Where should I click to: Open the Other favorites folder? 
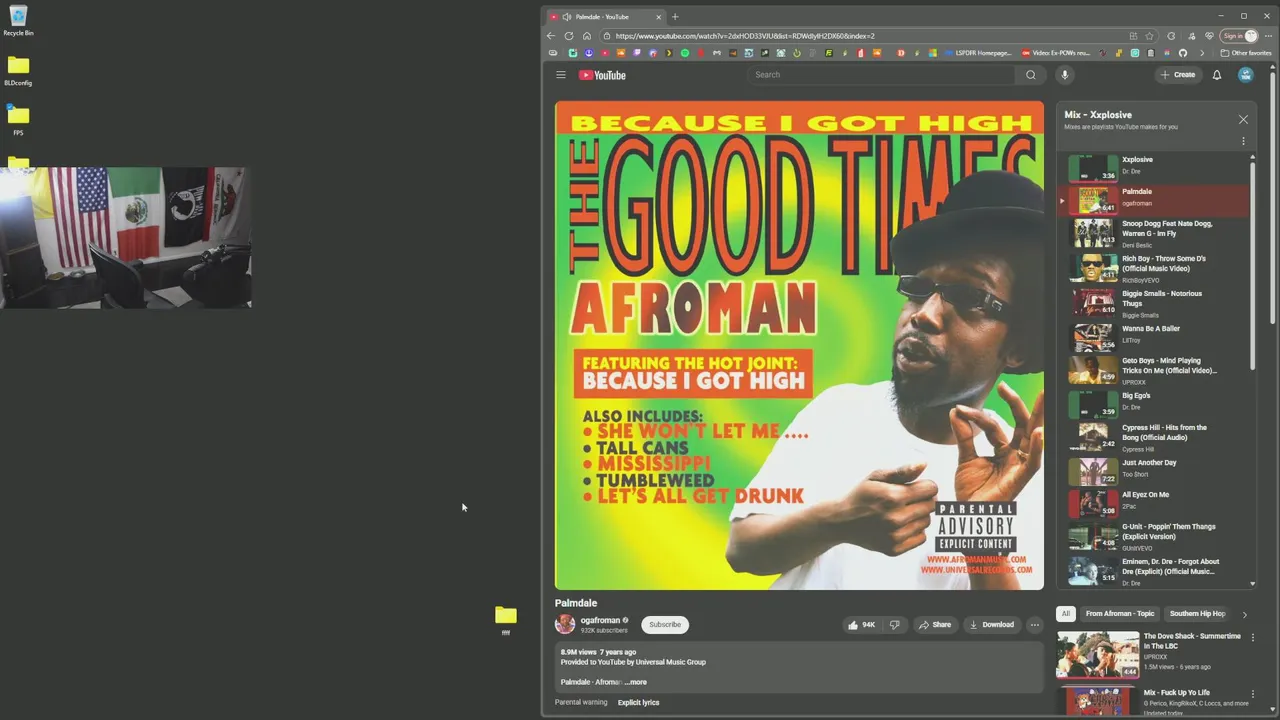pyautogui.click(x=1246, y=53)
